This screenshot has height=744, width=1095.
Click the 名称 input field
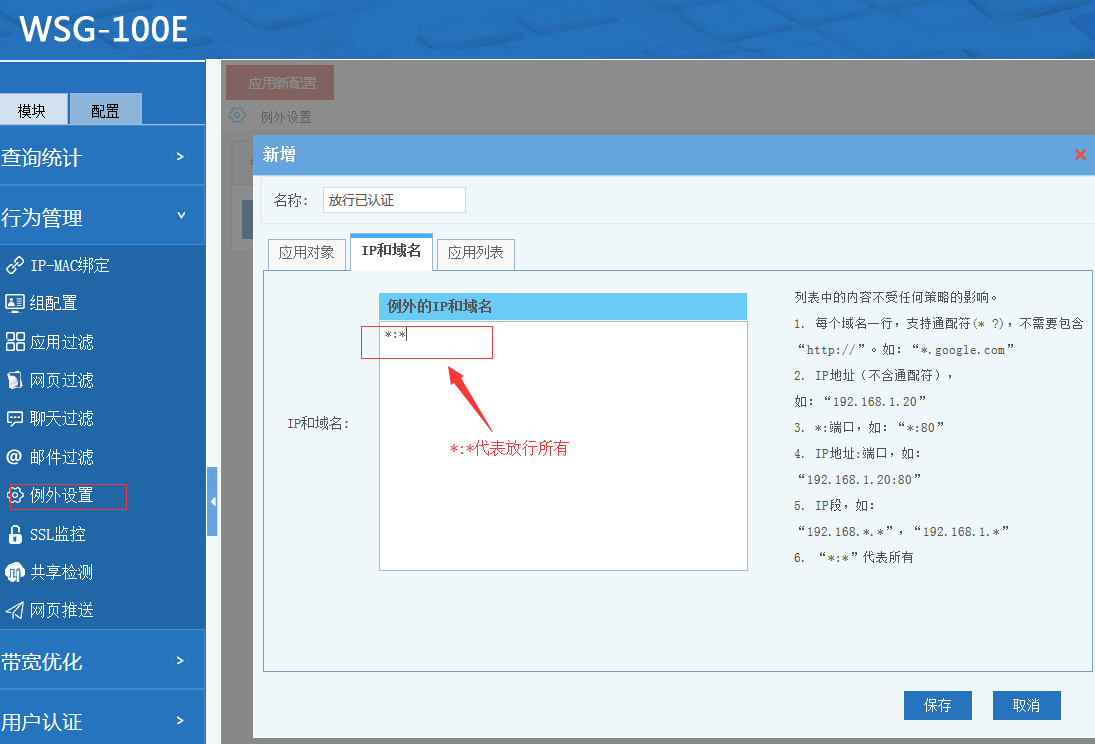pos(394,200)
